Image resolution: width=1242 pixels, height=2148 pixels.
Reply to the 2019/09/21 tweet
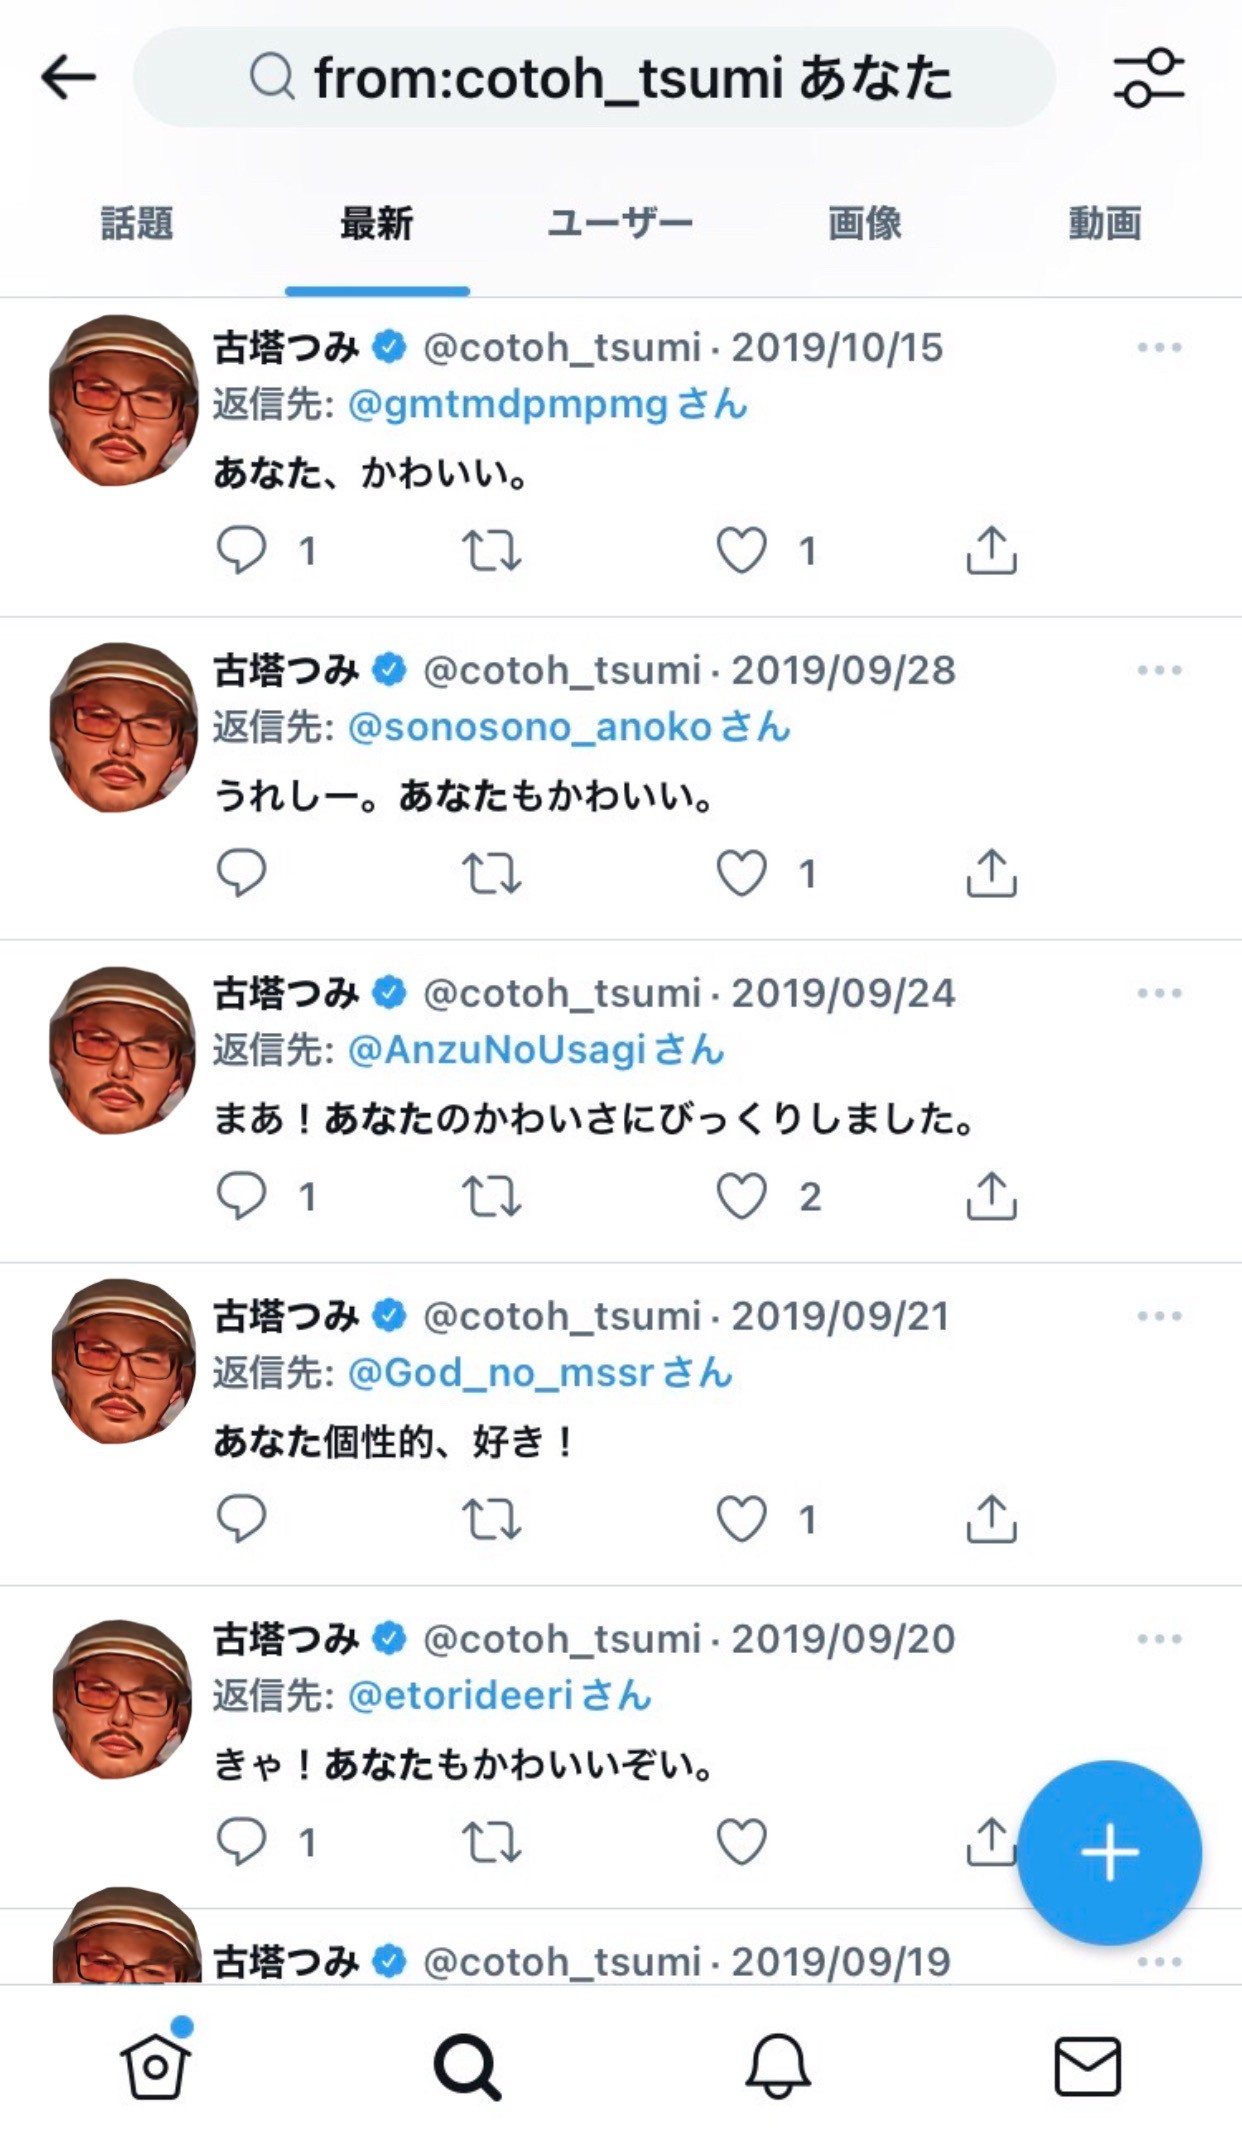tap(241, 1519)
